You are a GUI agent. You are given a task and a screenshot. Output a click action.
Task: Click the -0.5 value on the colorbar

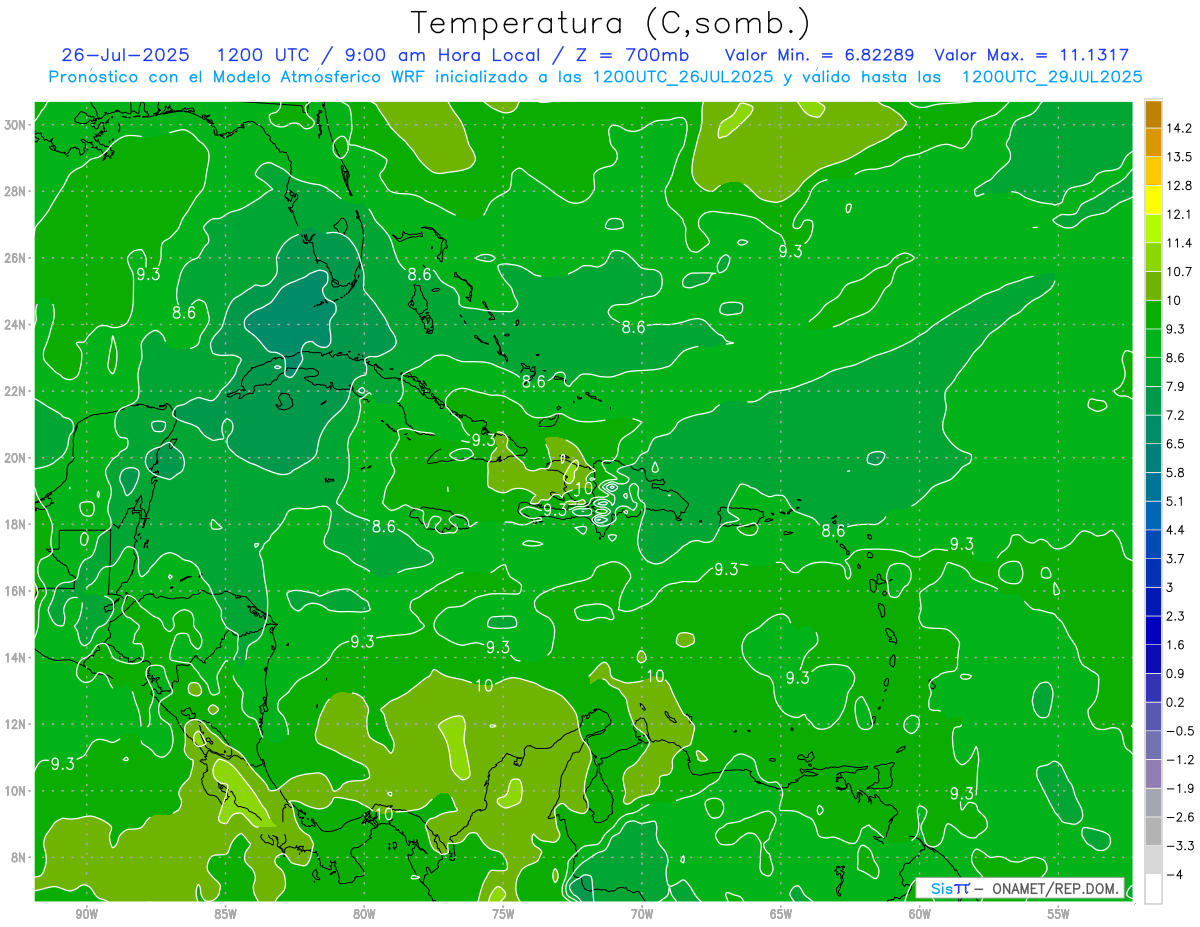[1180, 731]
